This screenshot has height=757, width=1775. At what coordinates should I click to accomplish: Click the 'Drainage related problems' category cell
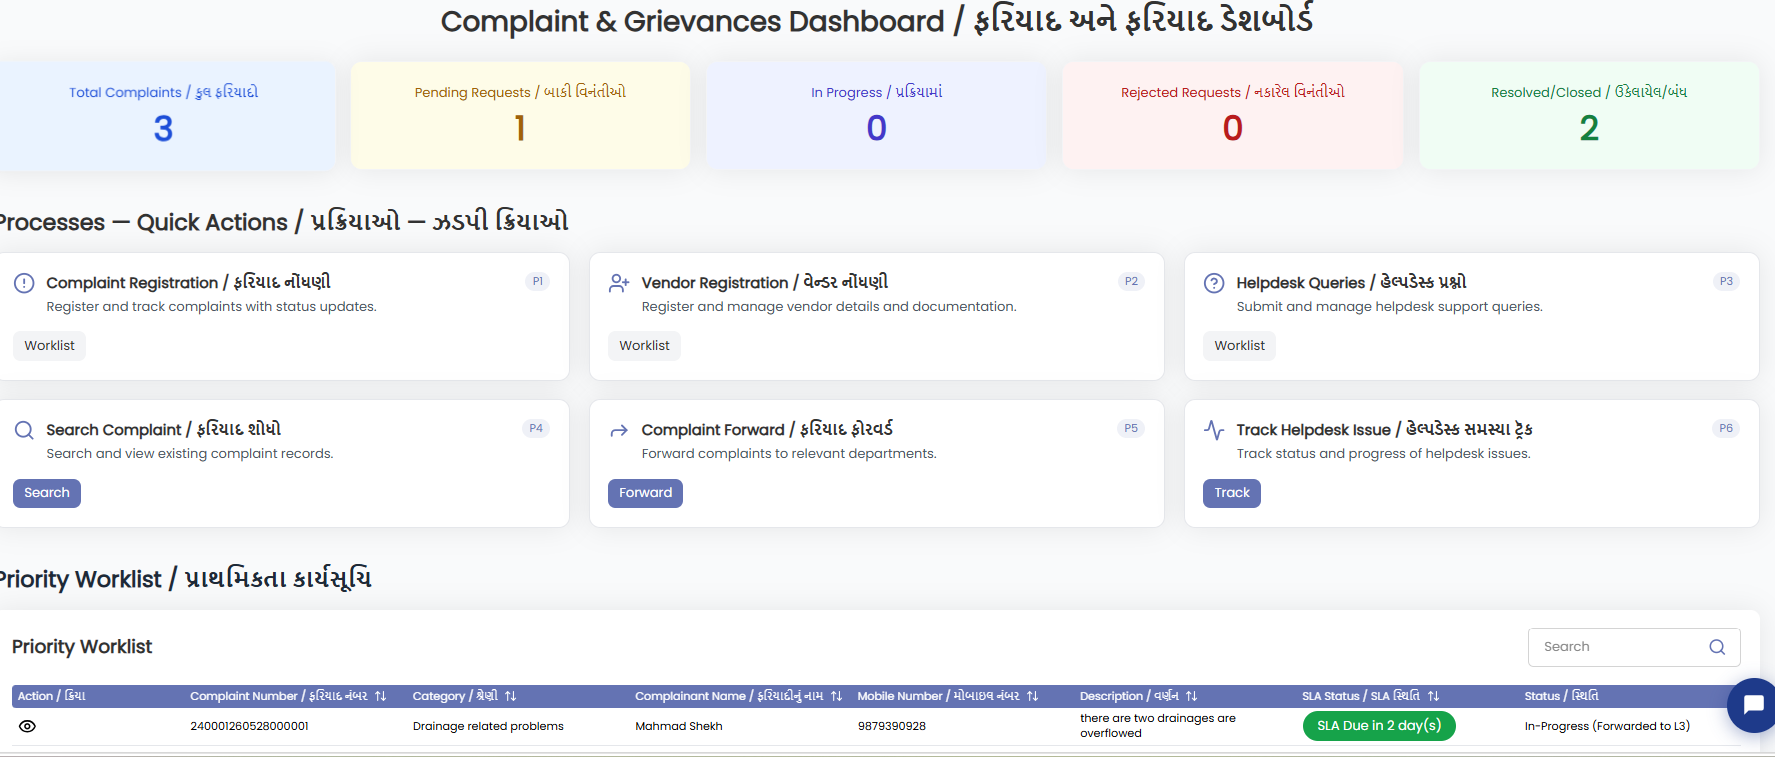pyautogui.click(x=488, y=727)
